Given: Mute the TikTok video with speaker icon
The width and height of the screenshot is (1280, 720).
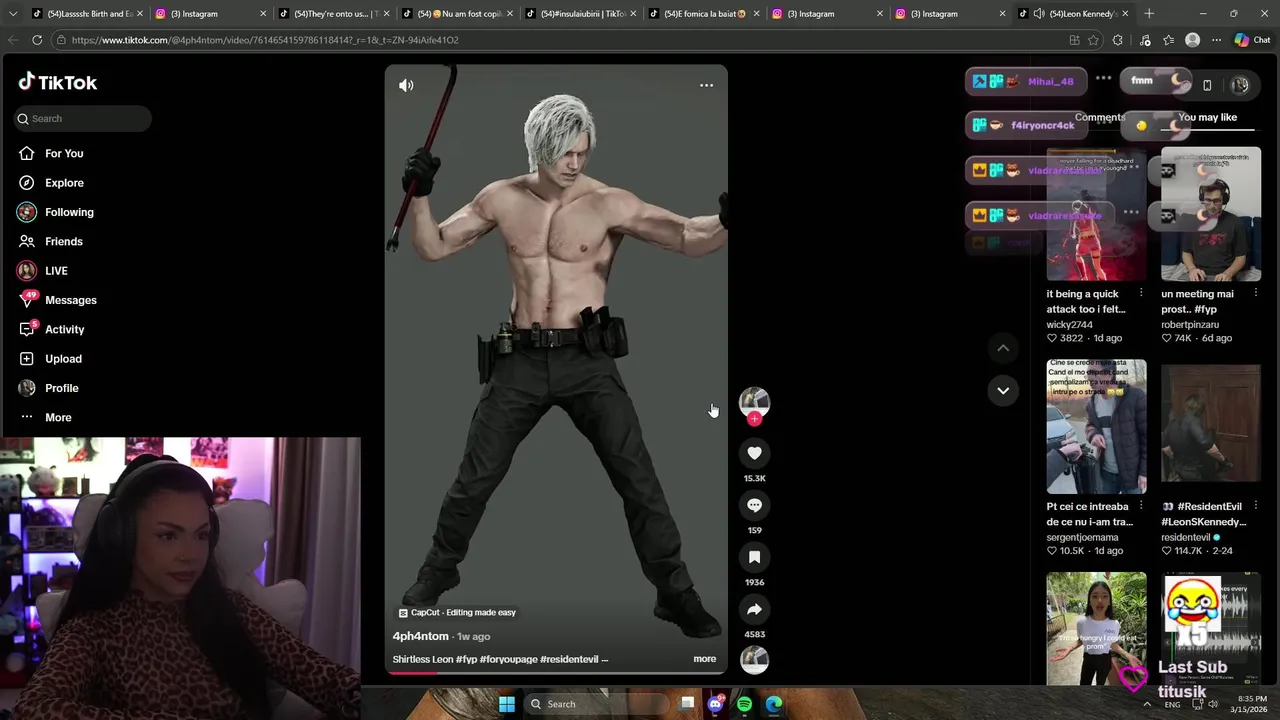Looking at the screenshot, I should coord(406,85).
